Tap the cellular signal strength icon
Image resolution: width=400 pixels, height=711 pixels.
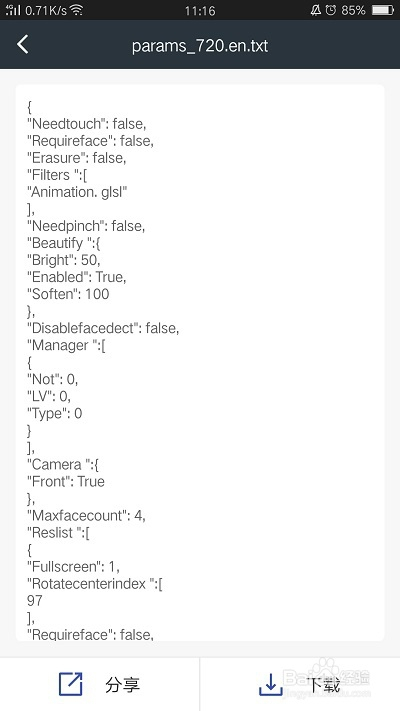tap(13, 10)
